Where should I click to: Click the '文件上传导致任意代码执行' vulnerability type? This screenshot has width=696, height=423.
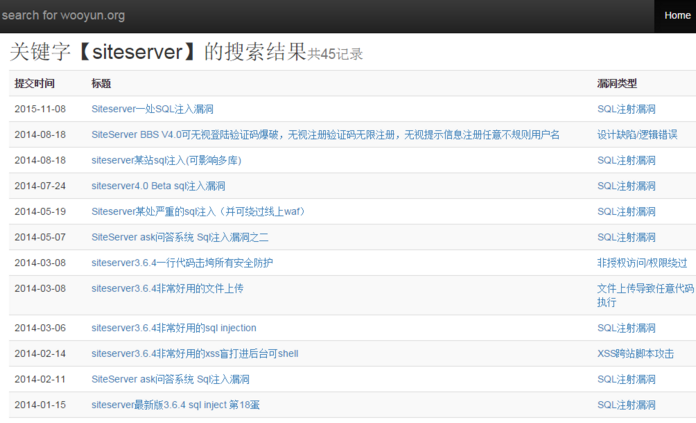(645, 295)
